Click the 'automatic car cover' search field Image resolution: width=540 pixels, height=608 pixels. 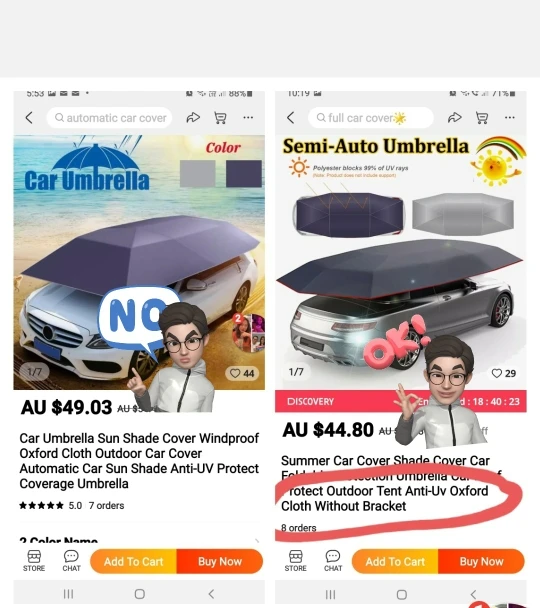click(x=110, y=117)
